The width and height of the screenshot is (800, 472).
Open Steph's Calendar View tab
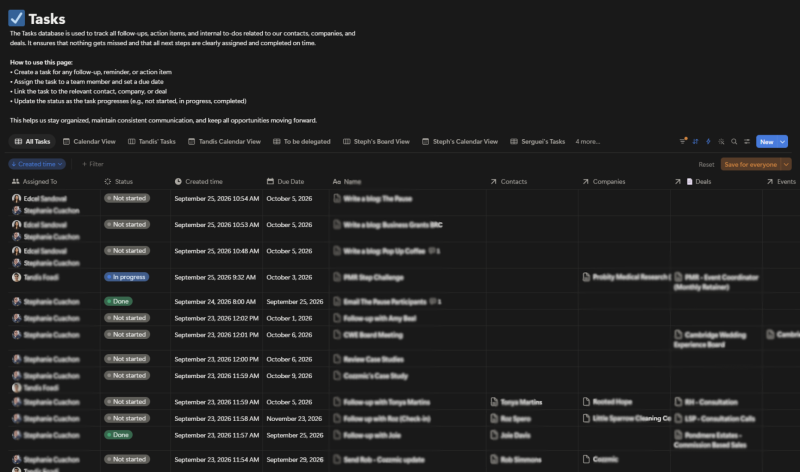460,141
